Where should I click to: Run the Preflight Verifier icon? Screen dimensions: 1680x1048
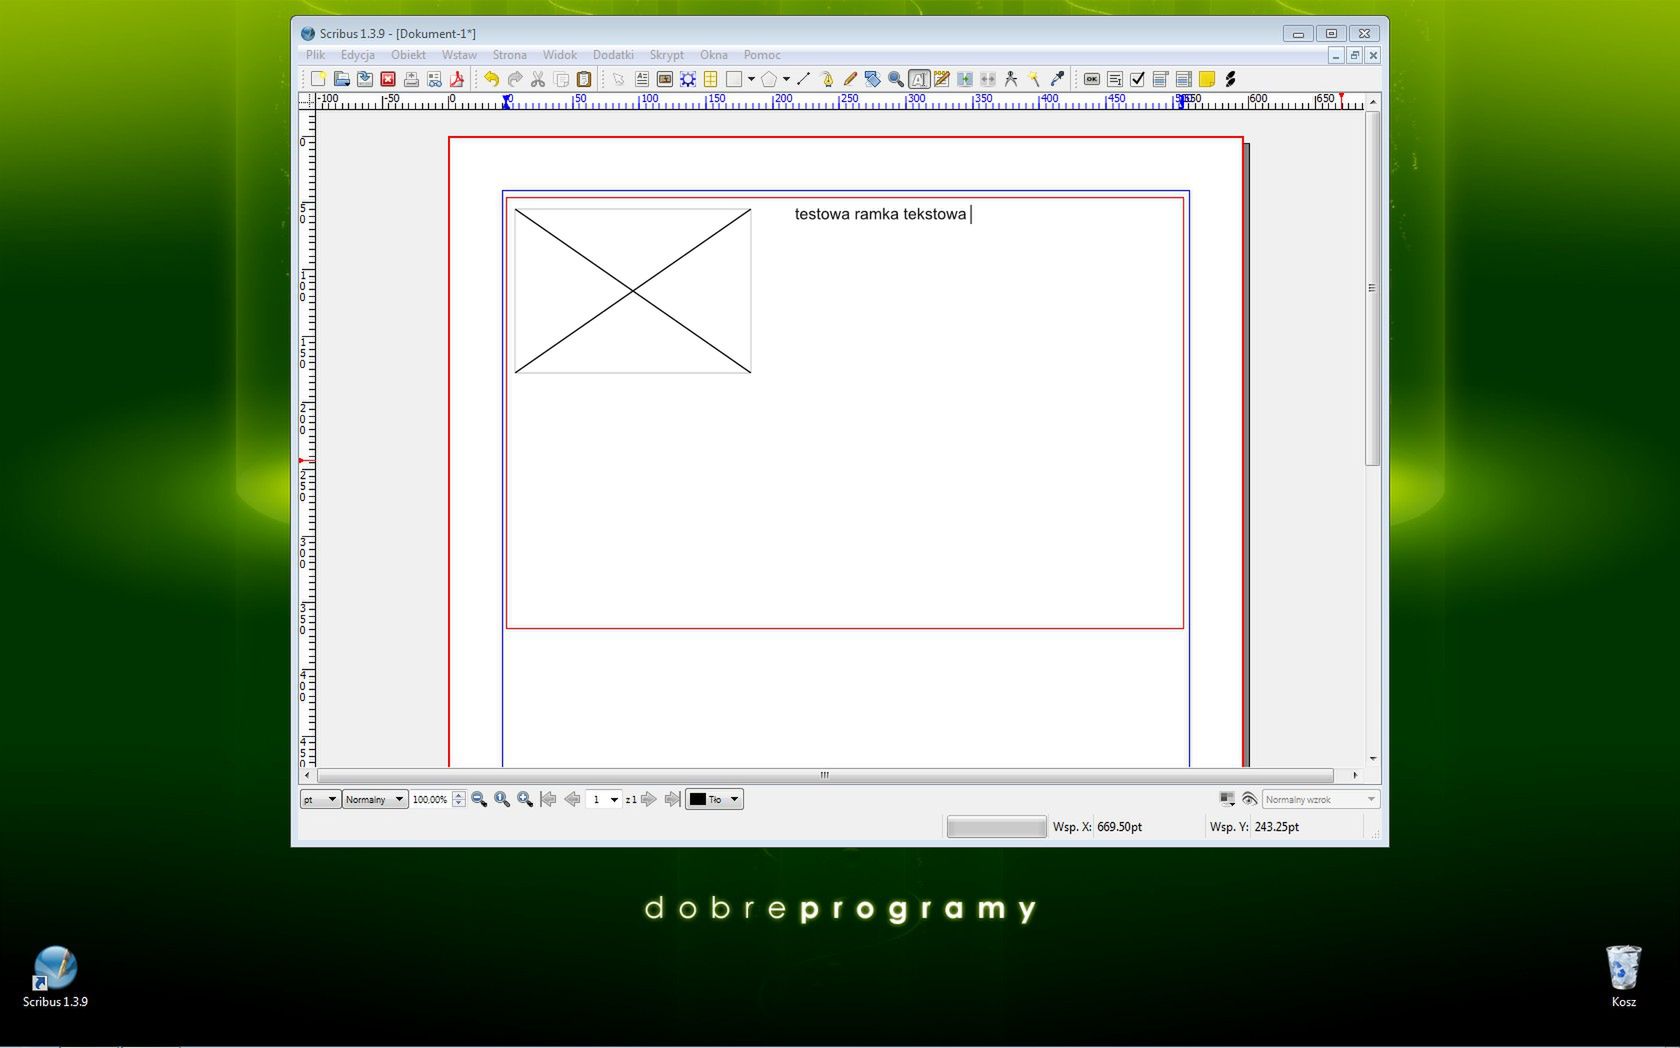[x=434, y=79]
